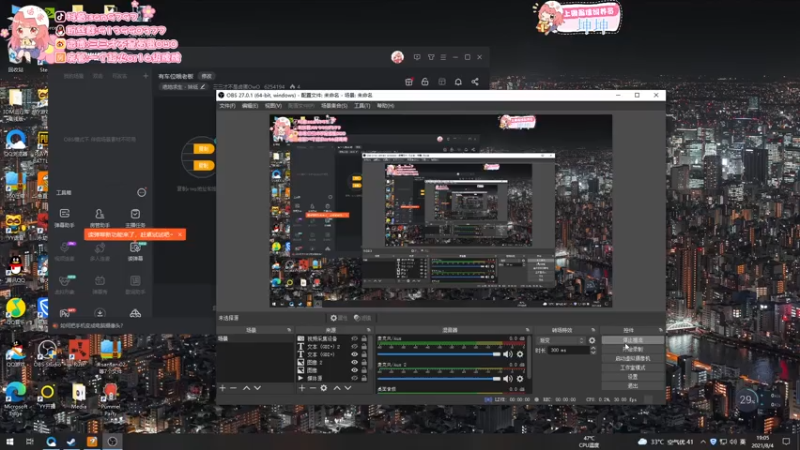Click share icon in streaming app toolbar

click(475, 82)
